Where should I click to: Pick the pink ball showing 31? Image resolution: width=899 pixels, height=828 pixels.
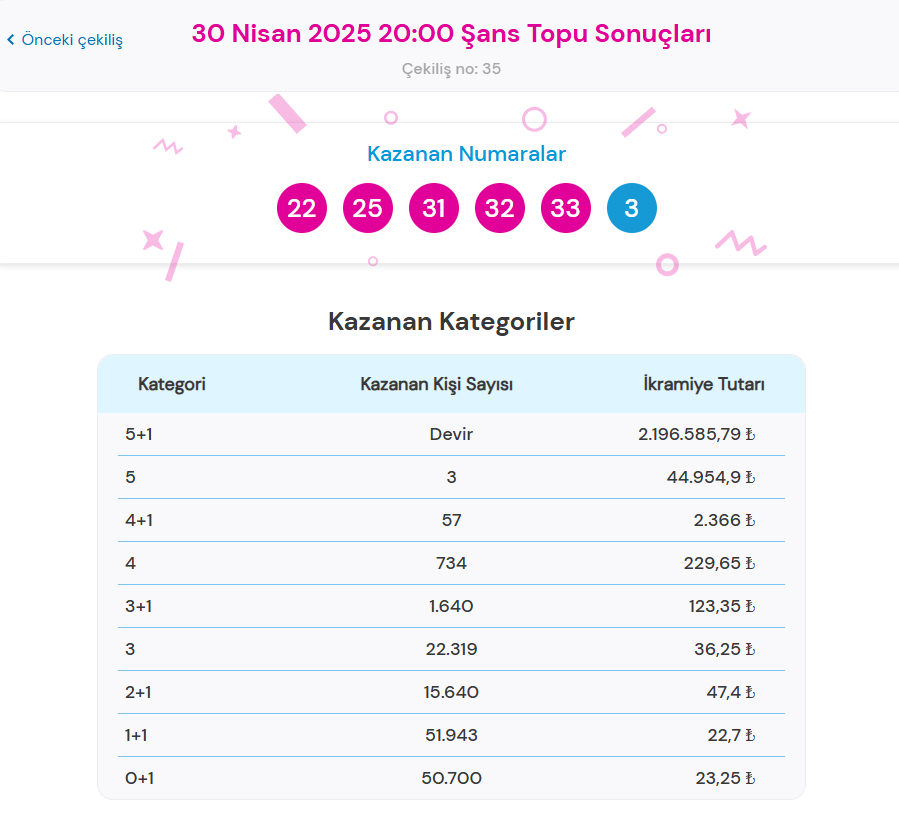click(x=433, y=209)
